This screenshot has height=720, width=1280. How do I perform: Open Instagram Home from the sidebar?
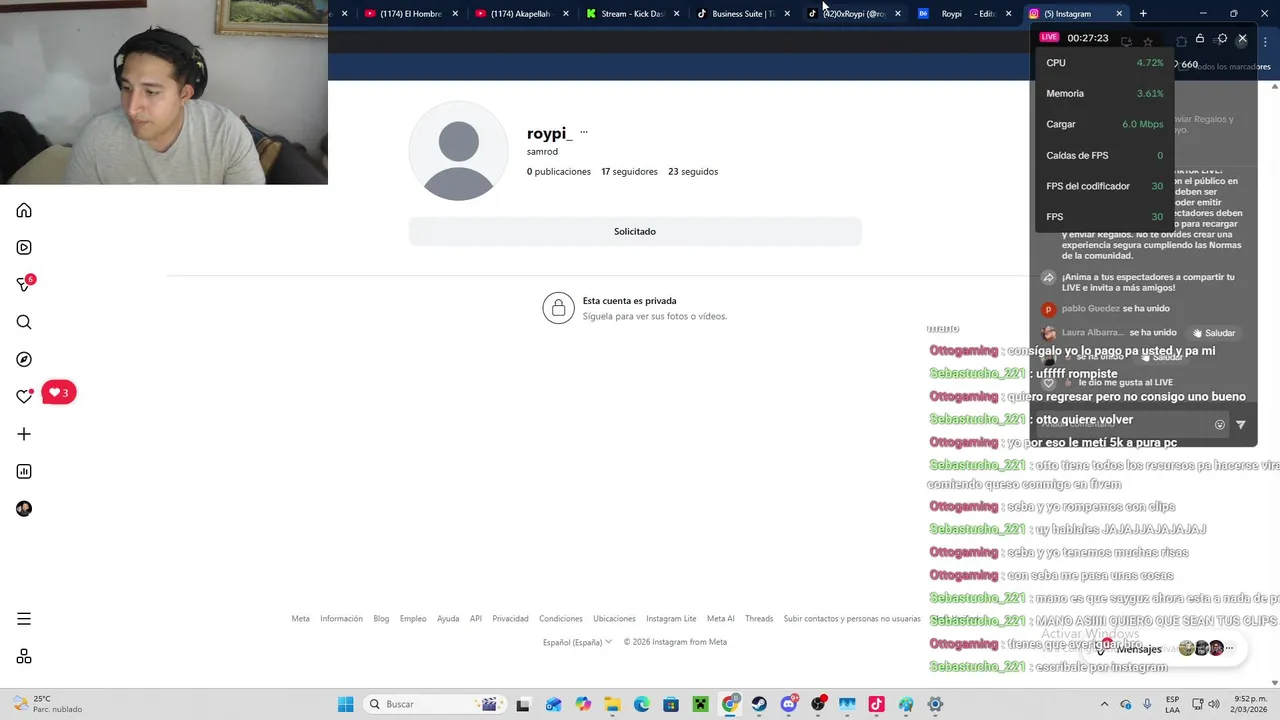(x=24, y=210)
